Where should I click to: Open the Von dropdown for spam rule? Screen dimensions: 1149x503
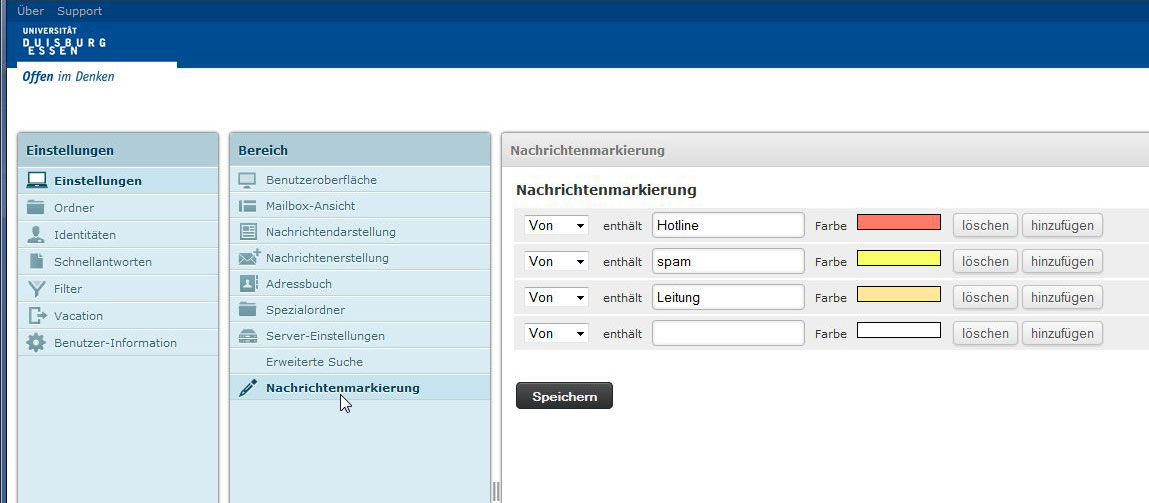click(x=556, y=261)
